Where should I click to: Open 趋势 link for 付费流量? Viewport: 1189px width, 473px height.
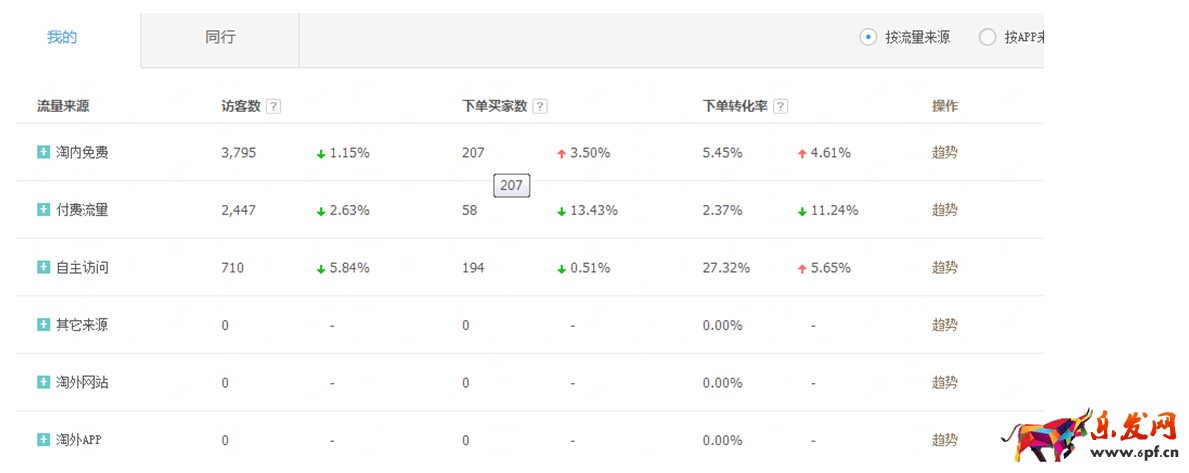pos(944,210)
